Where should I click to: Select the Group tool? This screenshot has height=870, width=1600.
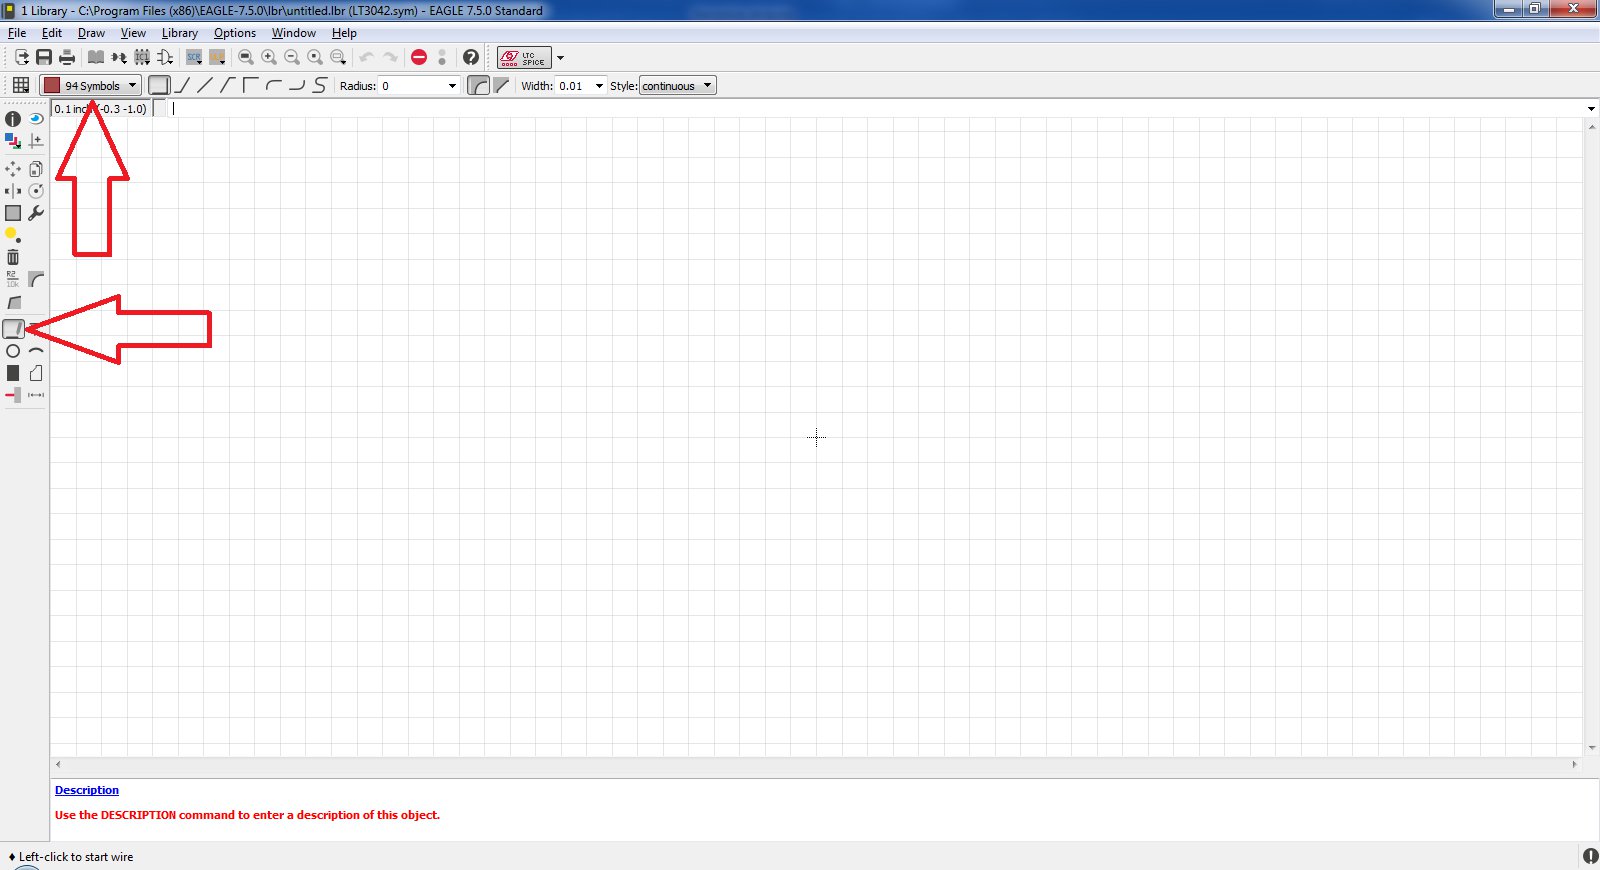13,213
